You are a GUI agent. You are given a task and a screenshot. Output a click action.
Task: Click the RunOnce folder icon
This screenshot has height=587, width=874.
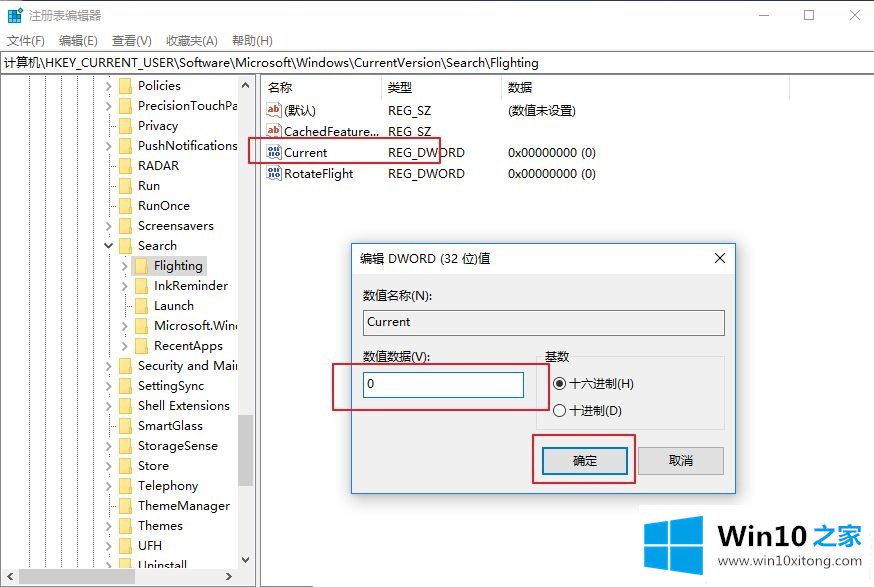(x=126, y=206)
